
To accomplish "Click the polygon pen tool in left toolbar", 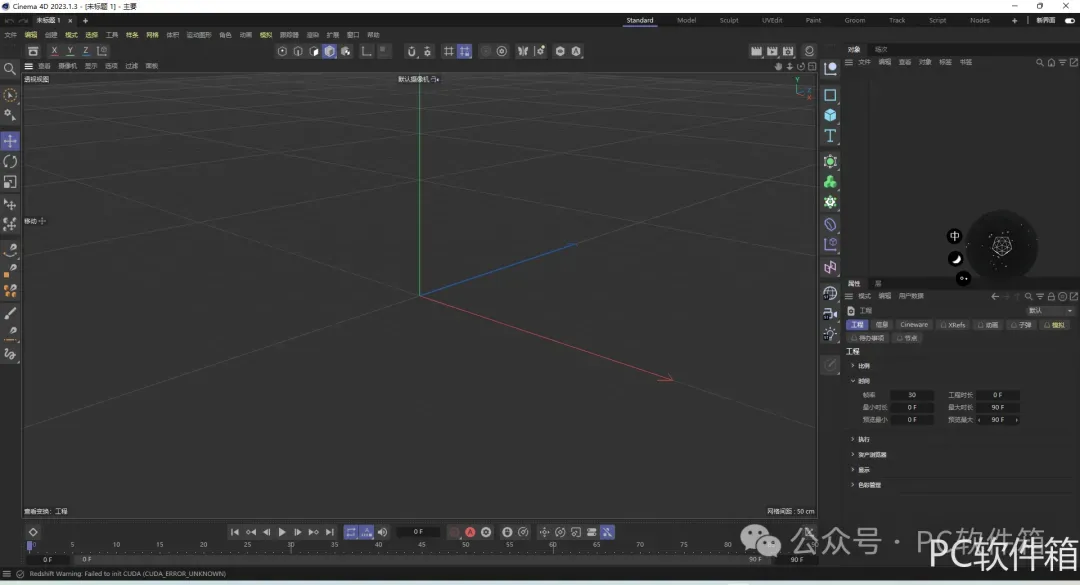I will coord(10,270).
